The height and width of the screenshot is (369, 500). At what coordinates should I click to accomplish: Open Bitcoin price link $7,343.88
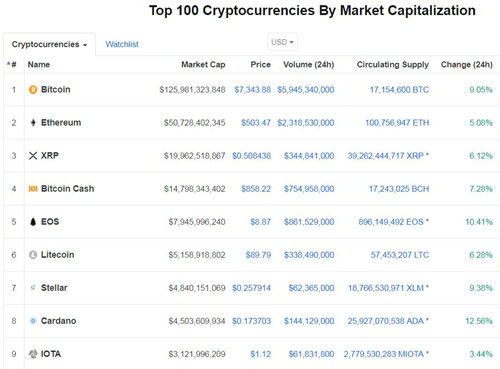tap(252, 90)
